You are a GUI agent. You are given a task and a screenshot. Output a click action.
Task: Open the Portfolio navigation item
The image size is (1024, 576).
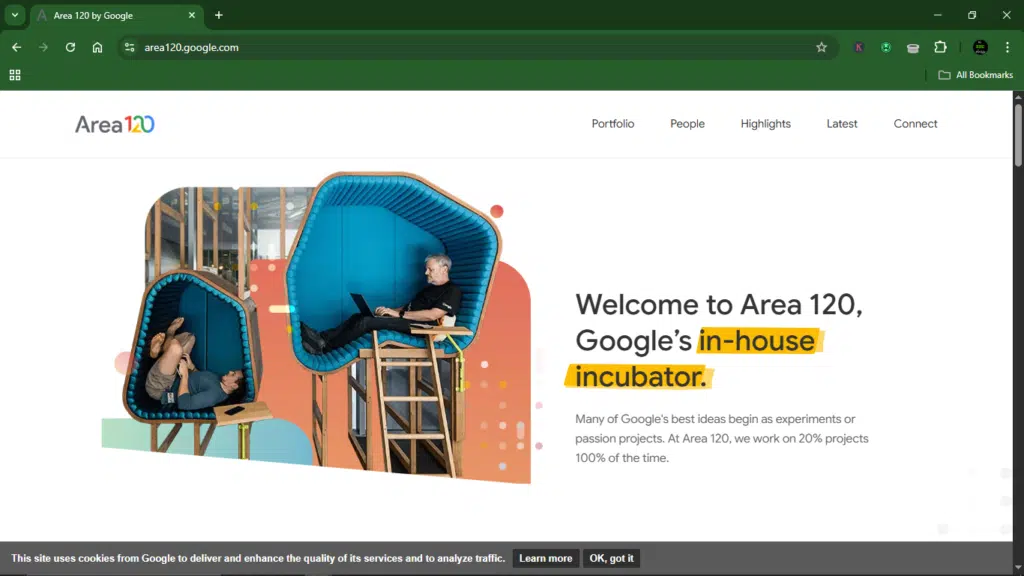[612, 124]
